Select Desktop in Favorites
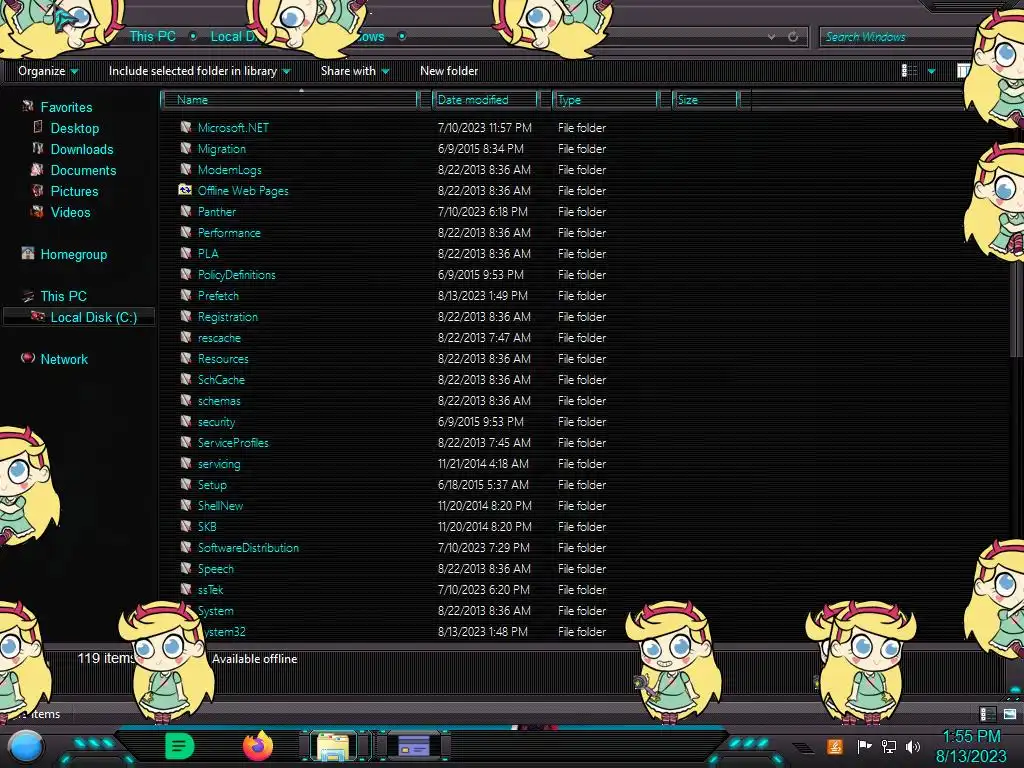Screen dimensions: 1024x768 click(x=74, y=128)
